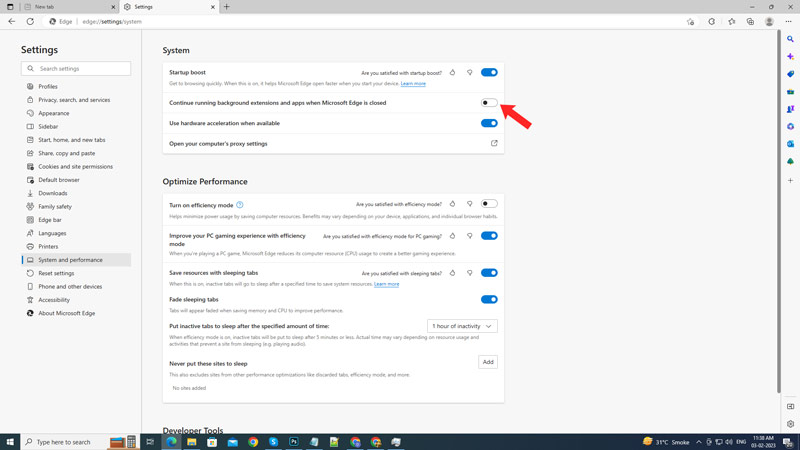
Task: Thumbs down for PC gaming efficiency mode
Action: pos(469,236)
